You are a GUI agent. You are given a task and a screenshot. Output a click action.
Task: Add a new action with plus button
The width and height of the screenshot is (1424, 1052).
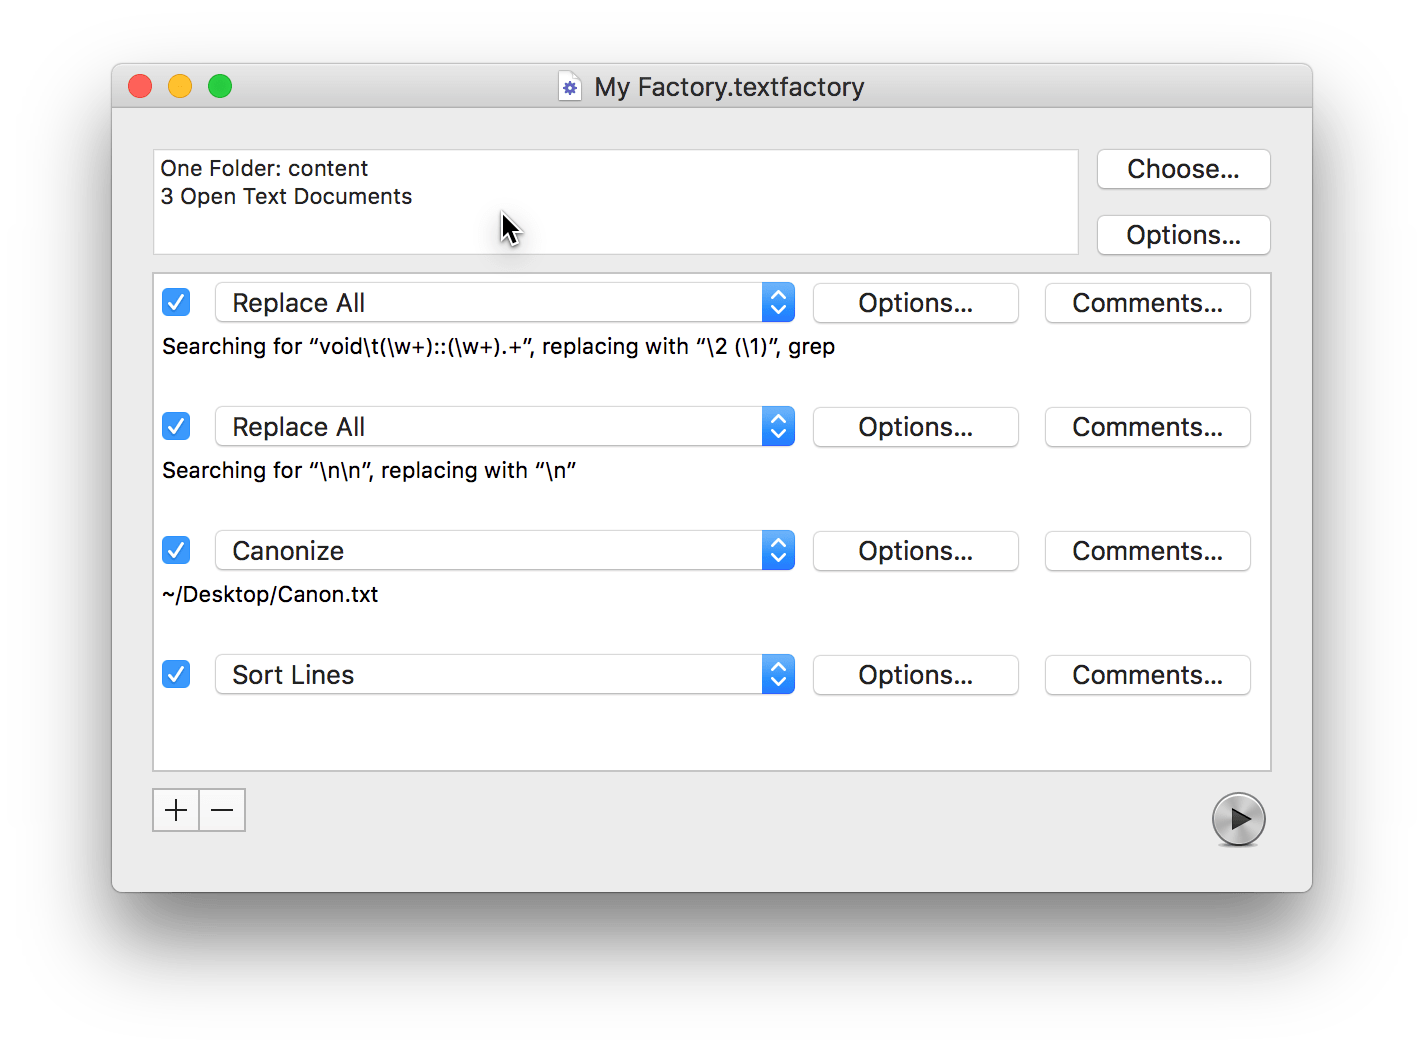(x=176, y=810)
